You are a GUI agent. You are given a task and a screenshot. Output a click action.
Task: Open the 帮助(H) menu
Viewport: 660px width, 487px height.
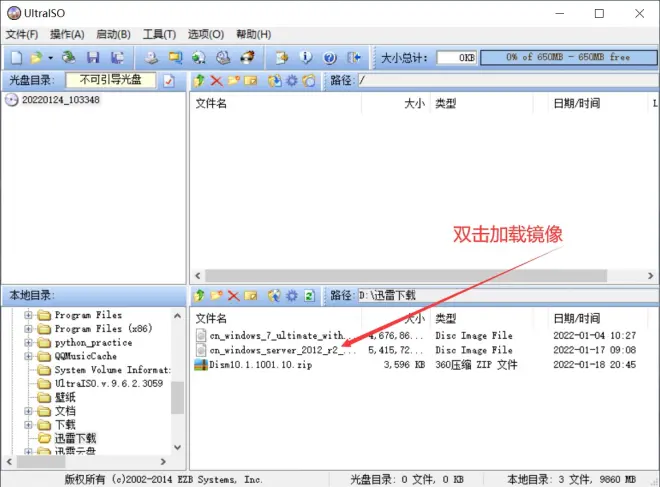click(253, 34)
